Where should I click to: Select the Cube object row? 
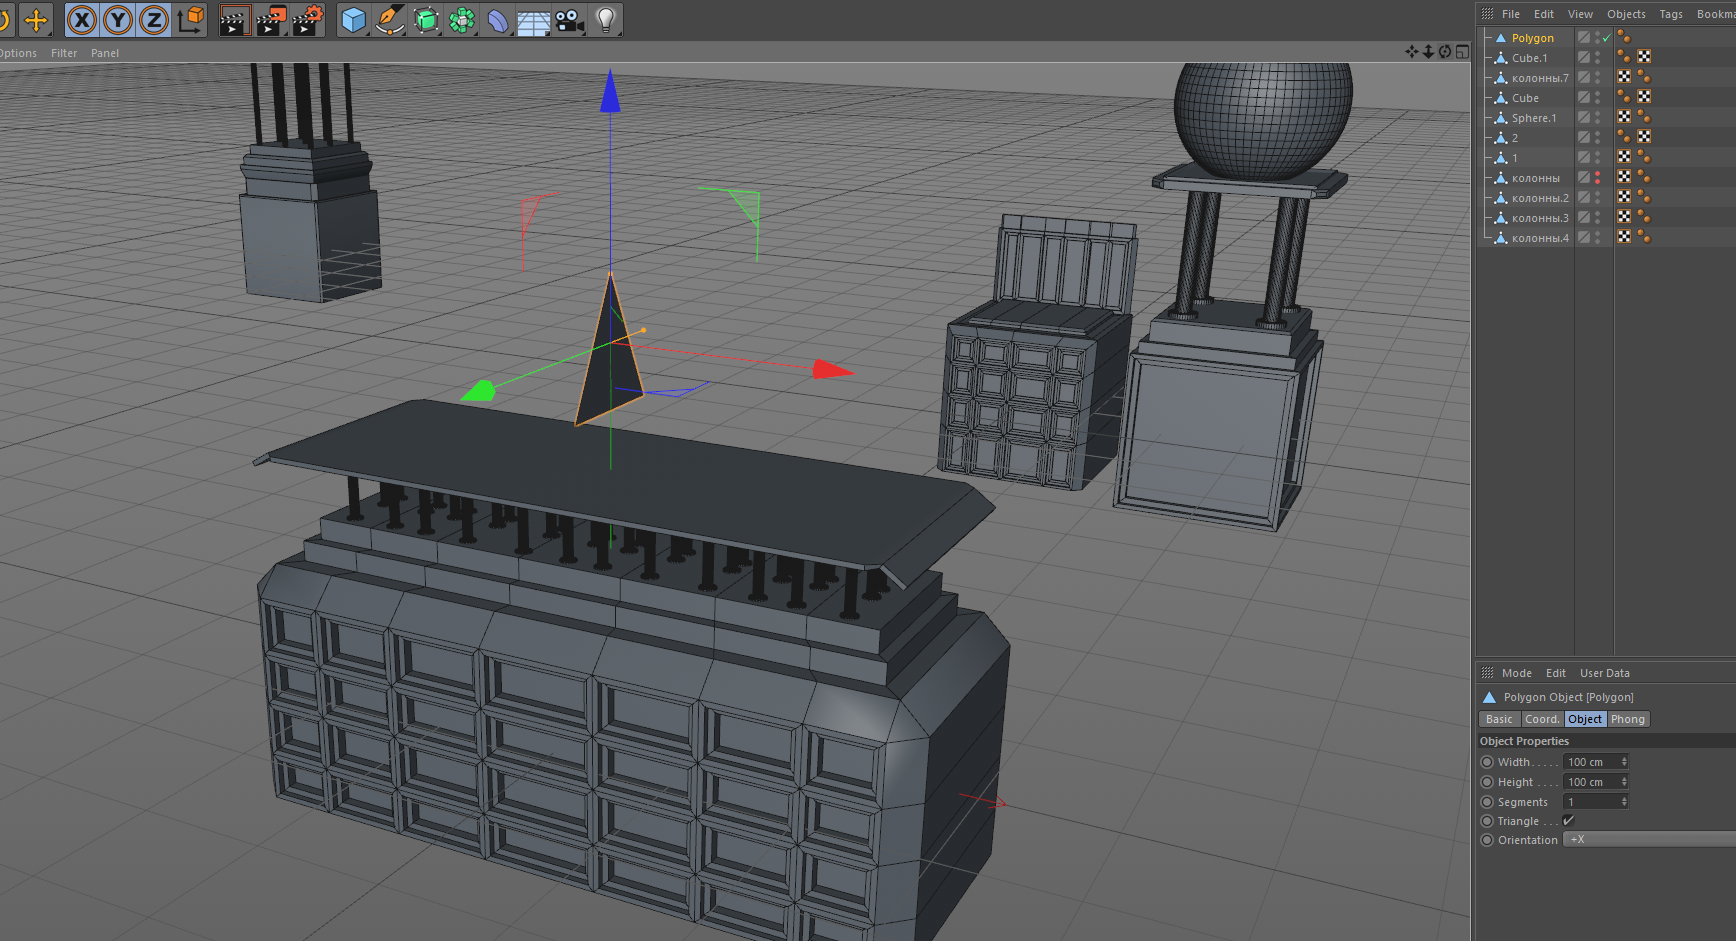pyautogui.click(x=1525, y=98)
